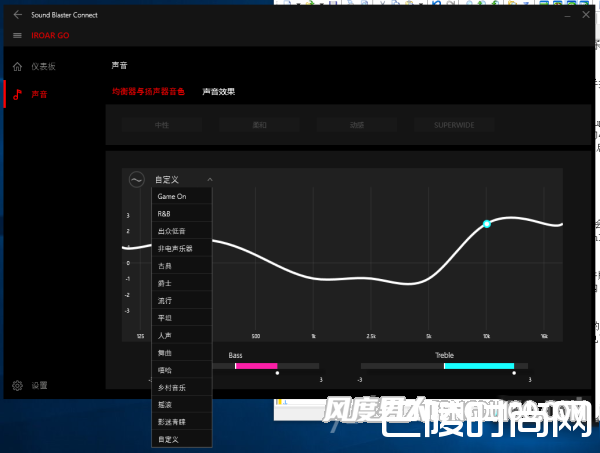Image resolution: width=600 pixels, height=453 pixels.
Task: Click the dashboard home icon
Action: point(18,67)
